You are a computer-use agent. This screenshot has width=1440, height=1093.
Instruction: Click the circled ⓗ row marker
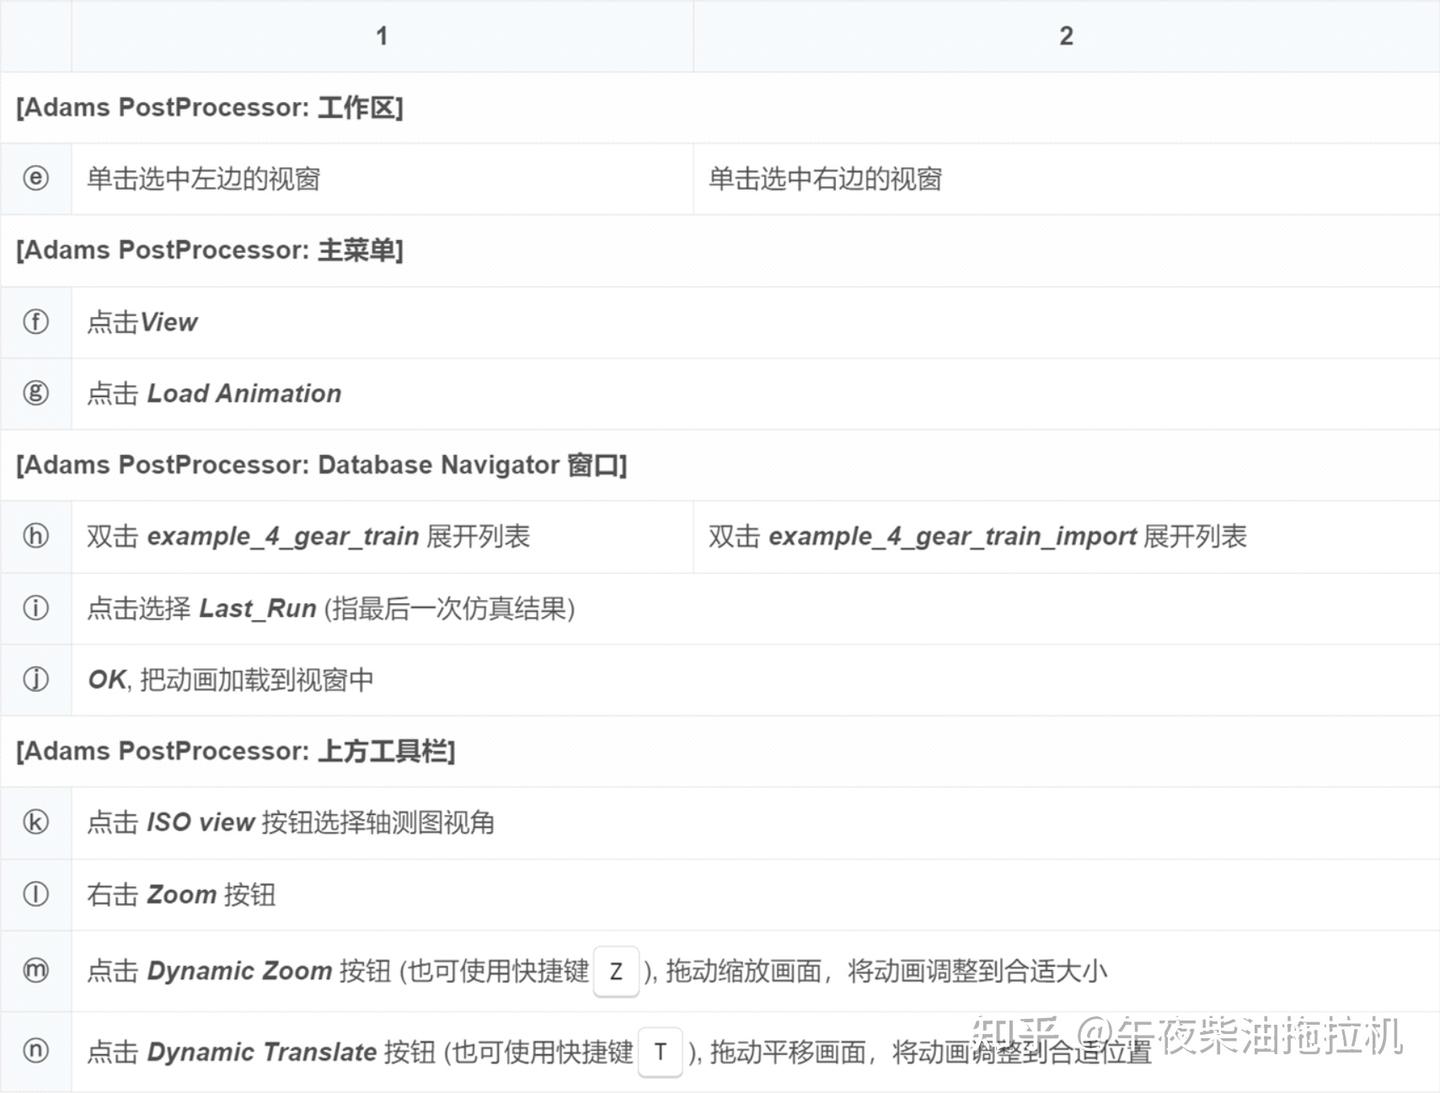(36, 537)
